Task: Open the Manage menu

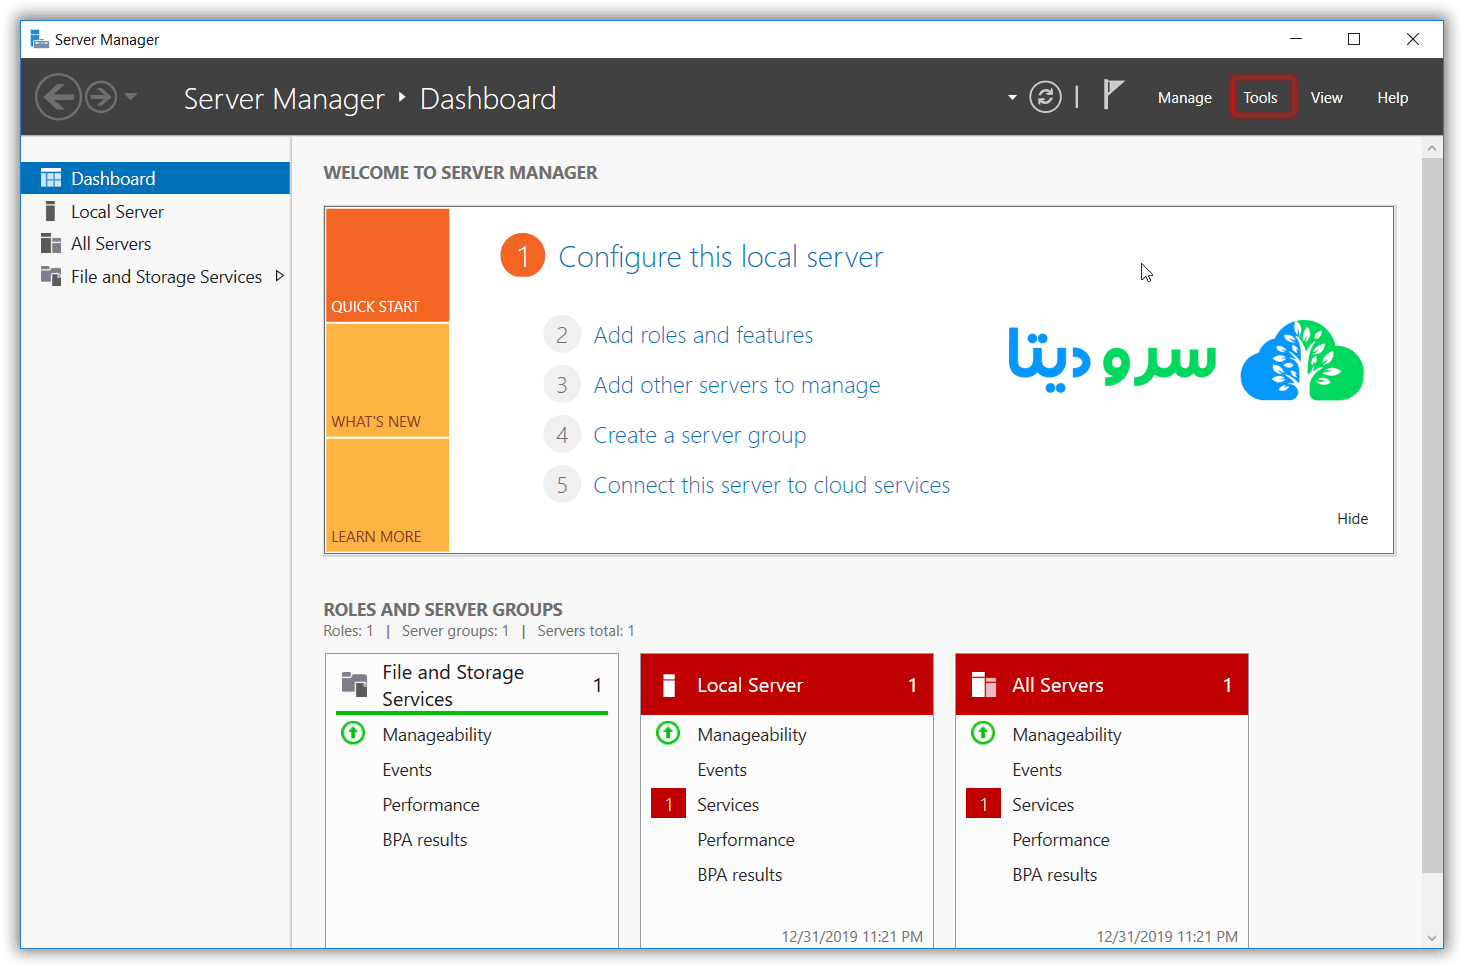Action: pos(1184,98)
